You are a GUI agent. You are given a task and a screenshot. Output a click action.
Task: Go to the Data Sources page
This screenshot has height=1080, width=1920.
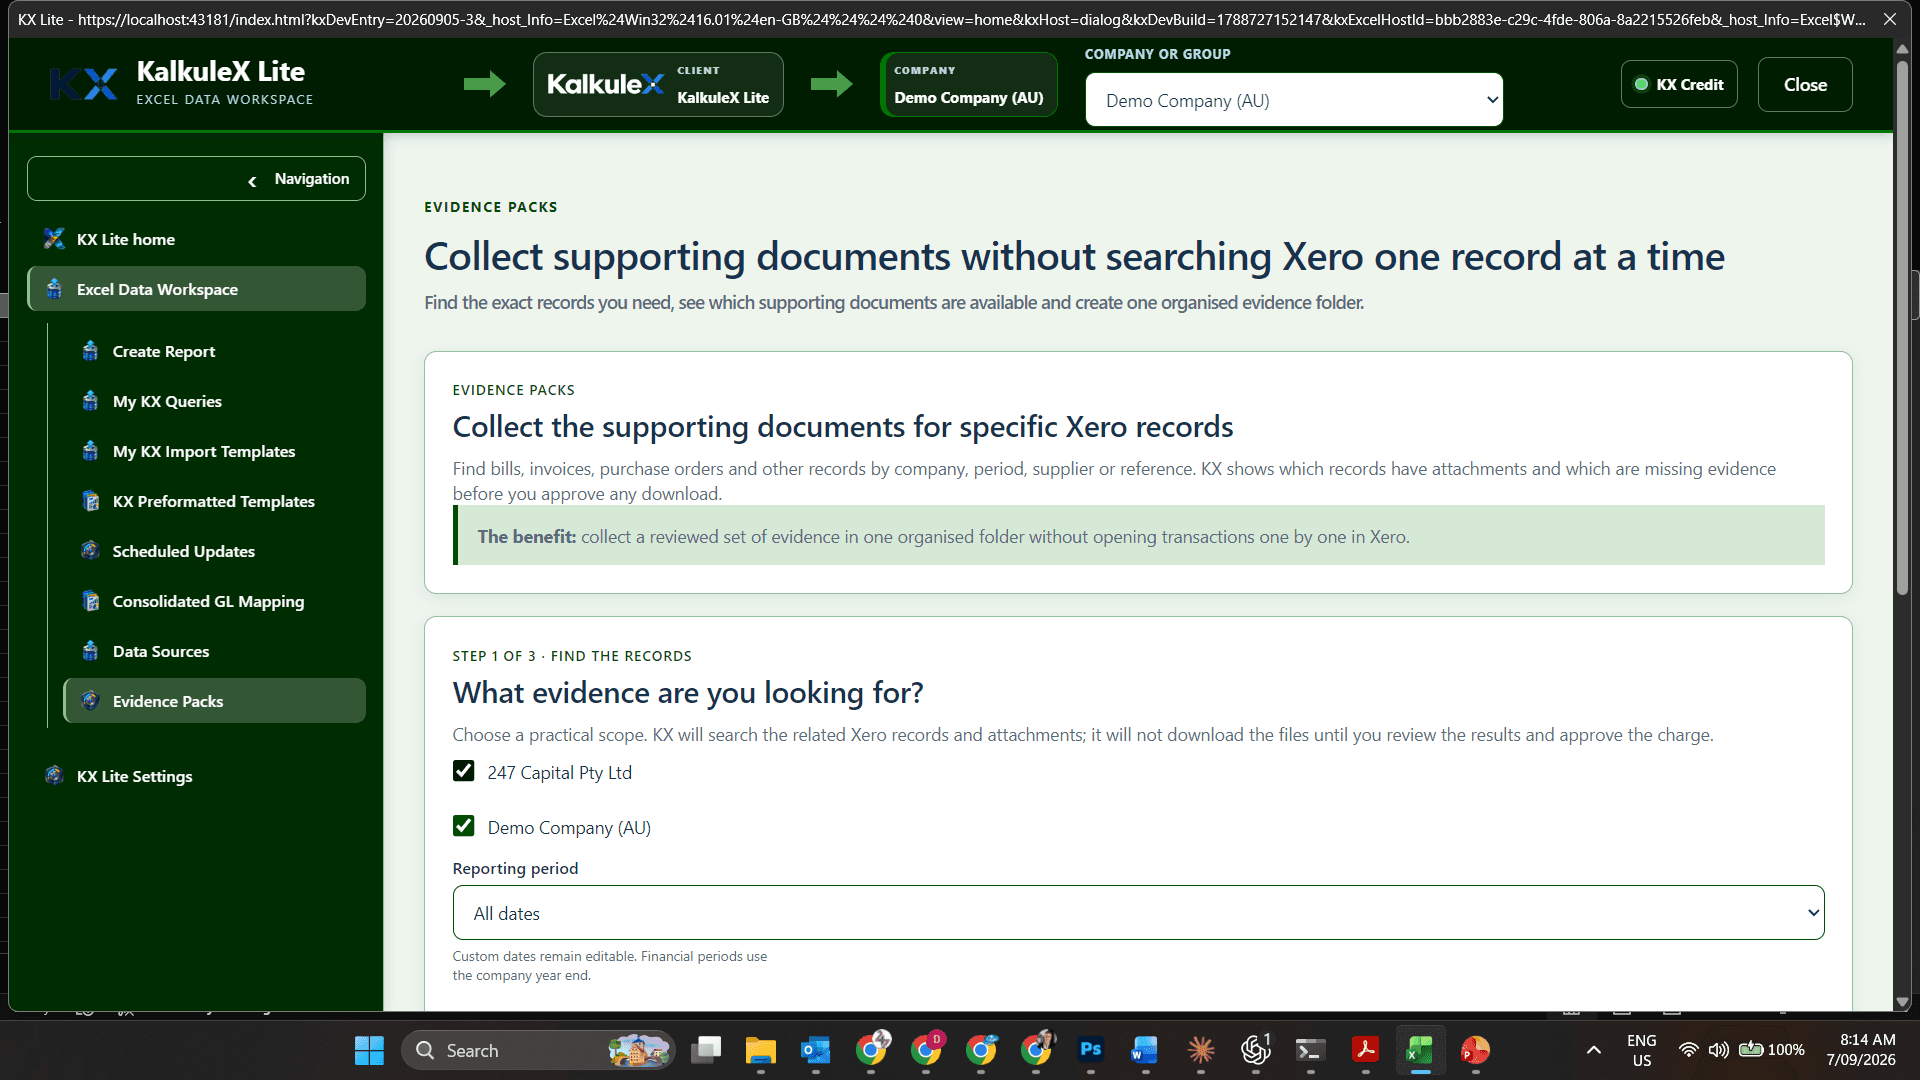tap(161, 651)
